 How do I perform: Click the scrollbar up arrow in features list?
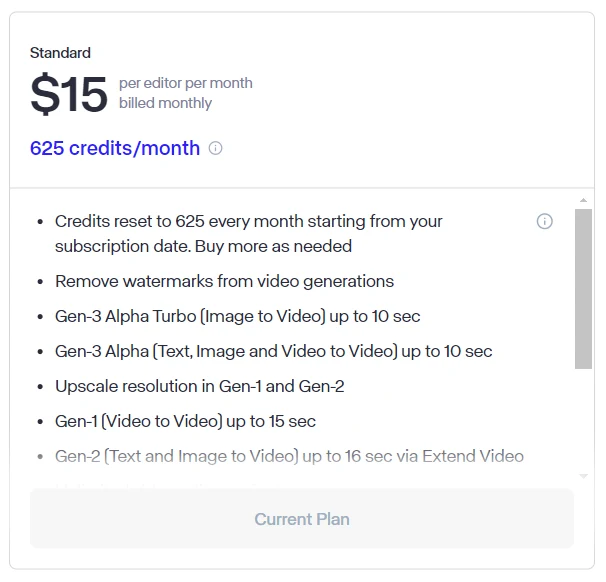click(x=583, y=200)
